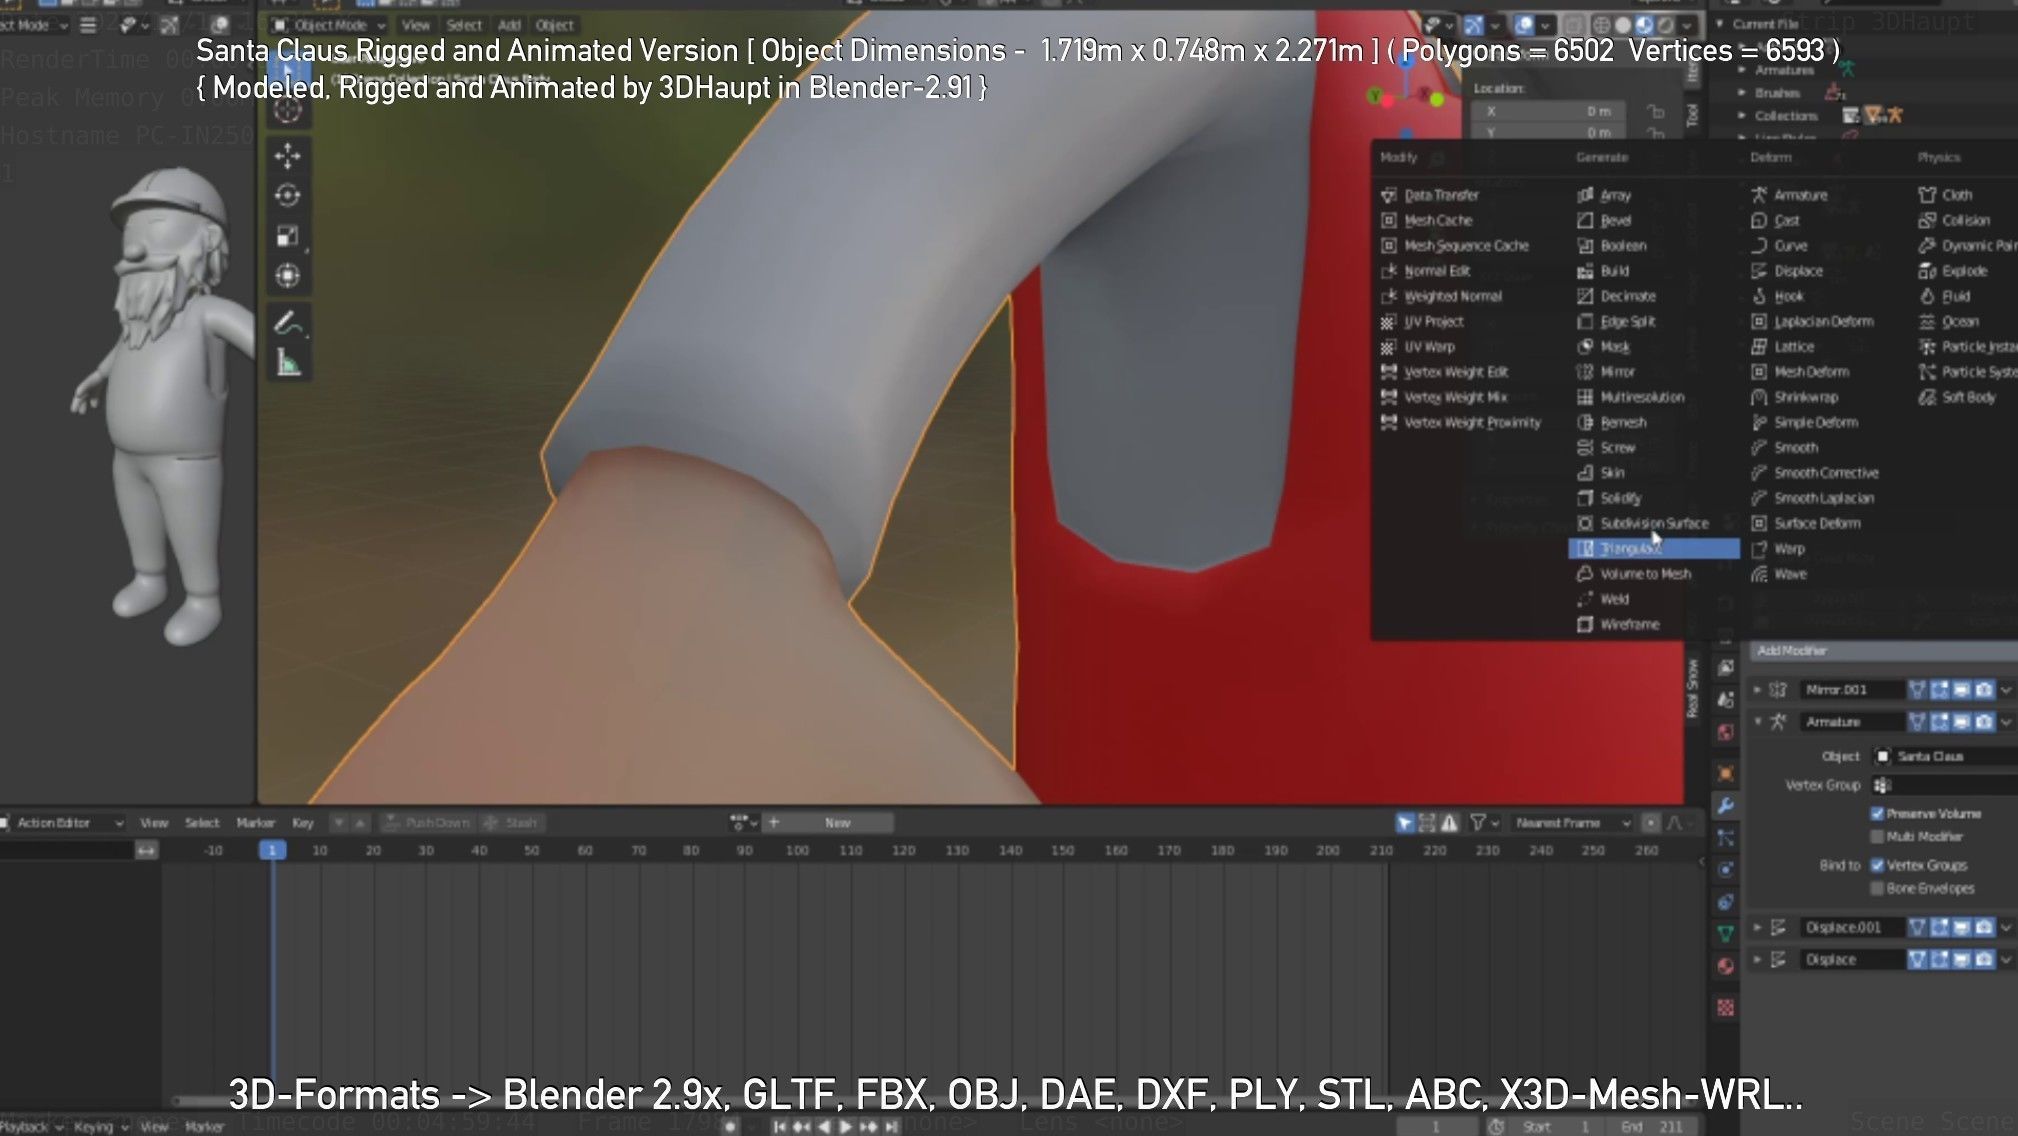The width and height of the screenshot is (2018, 1136).
Task: Open the Modifier properties wrench tab
Action: pos(1726,806)
